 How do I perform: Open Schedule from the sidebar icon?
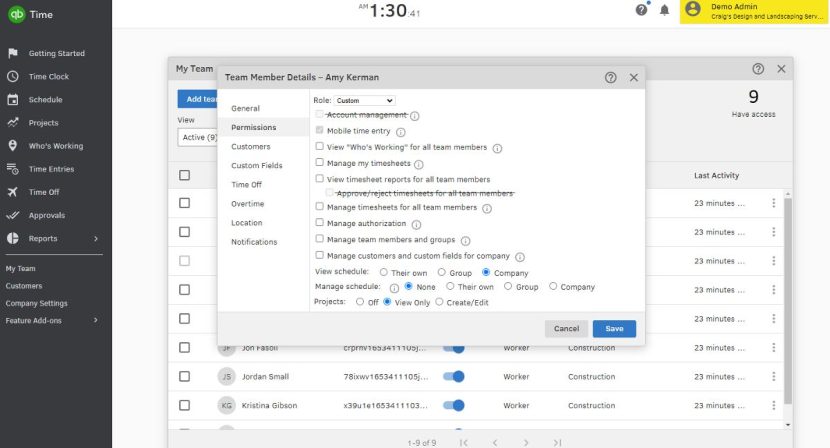click(x=13, y=99)
